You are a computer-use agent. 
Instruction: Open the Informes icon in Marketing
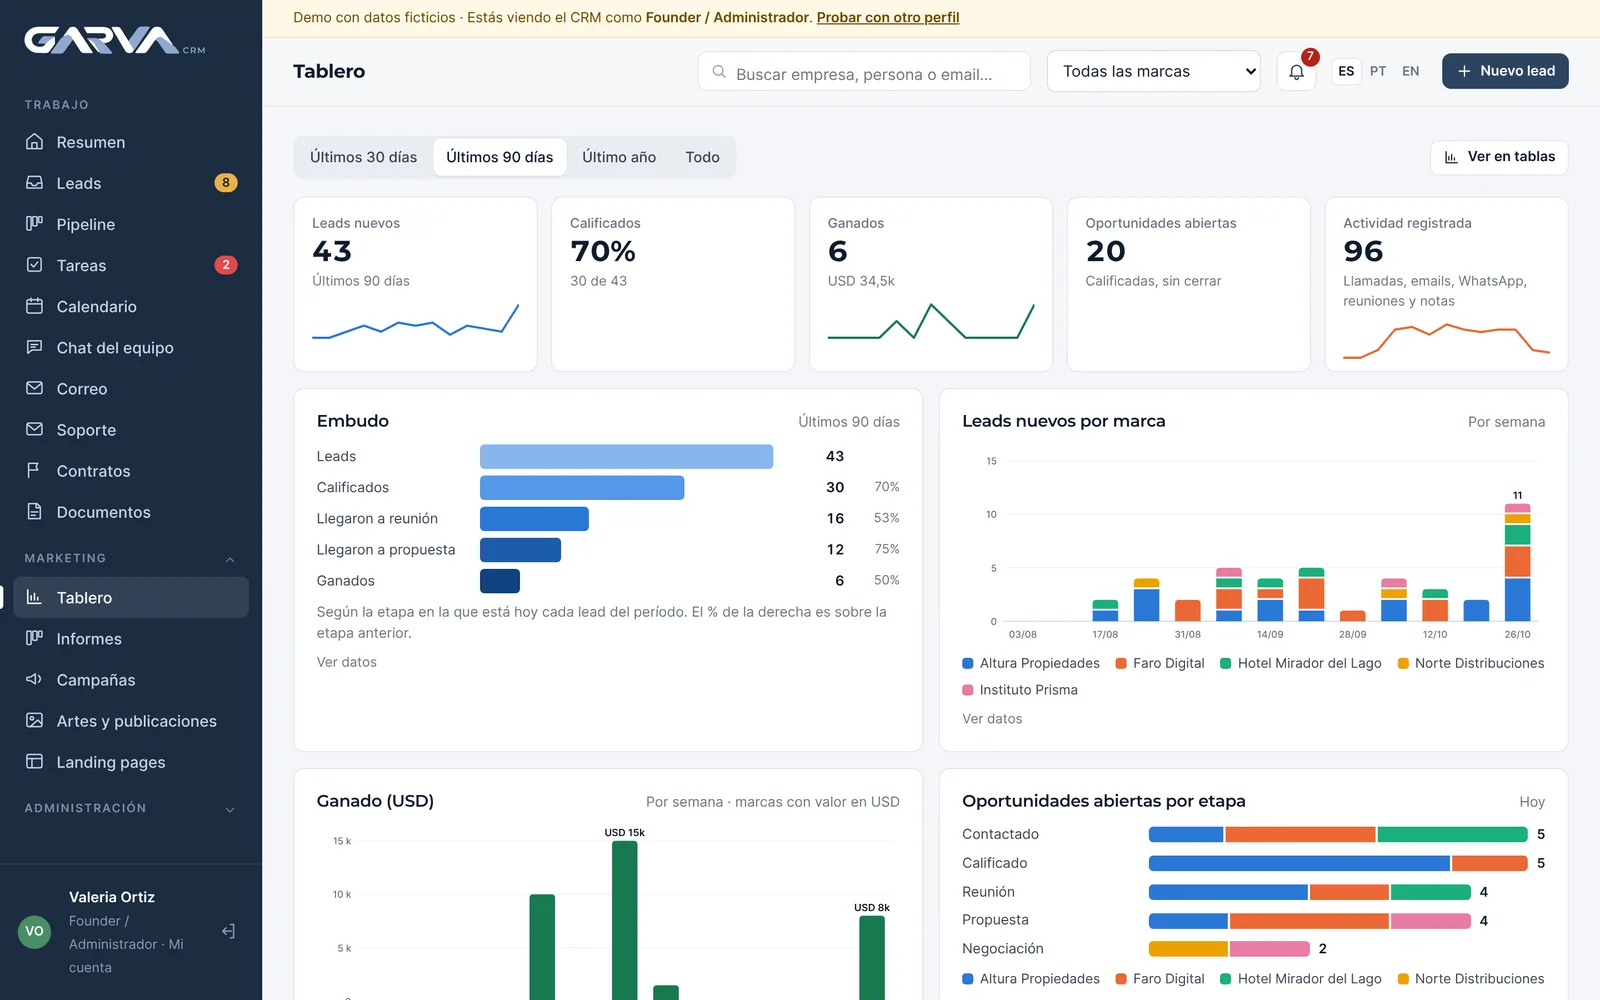click(34, 638)
